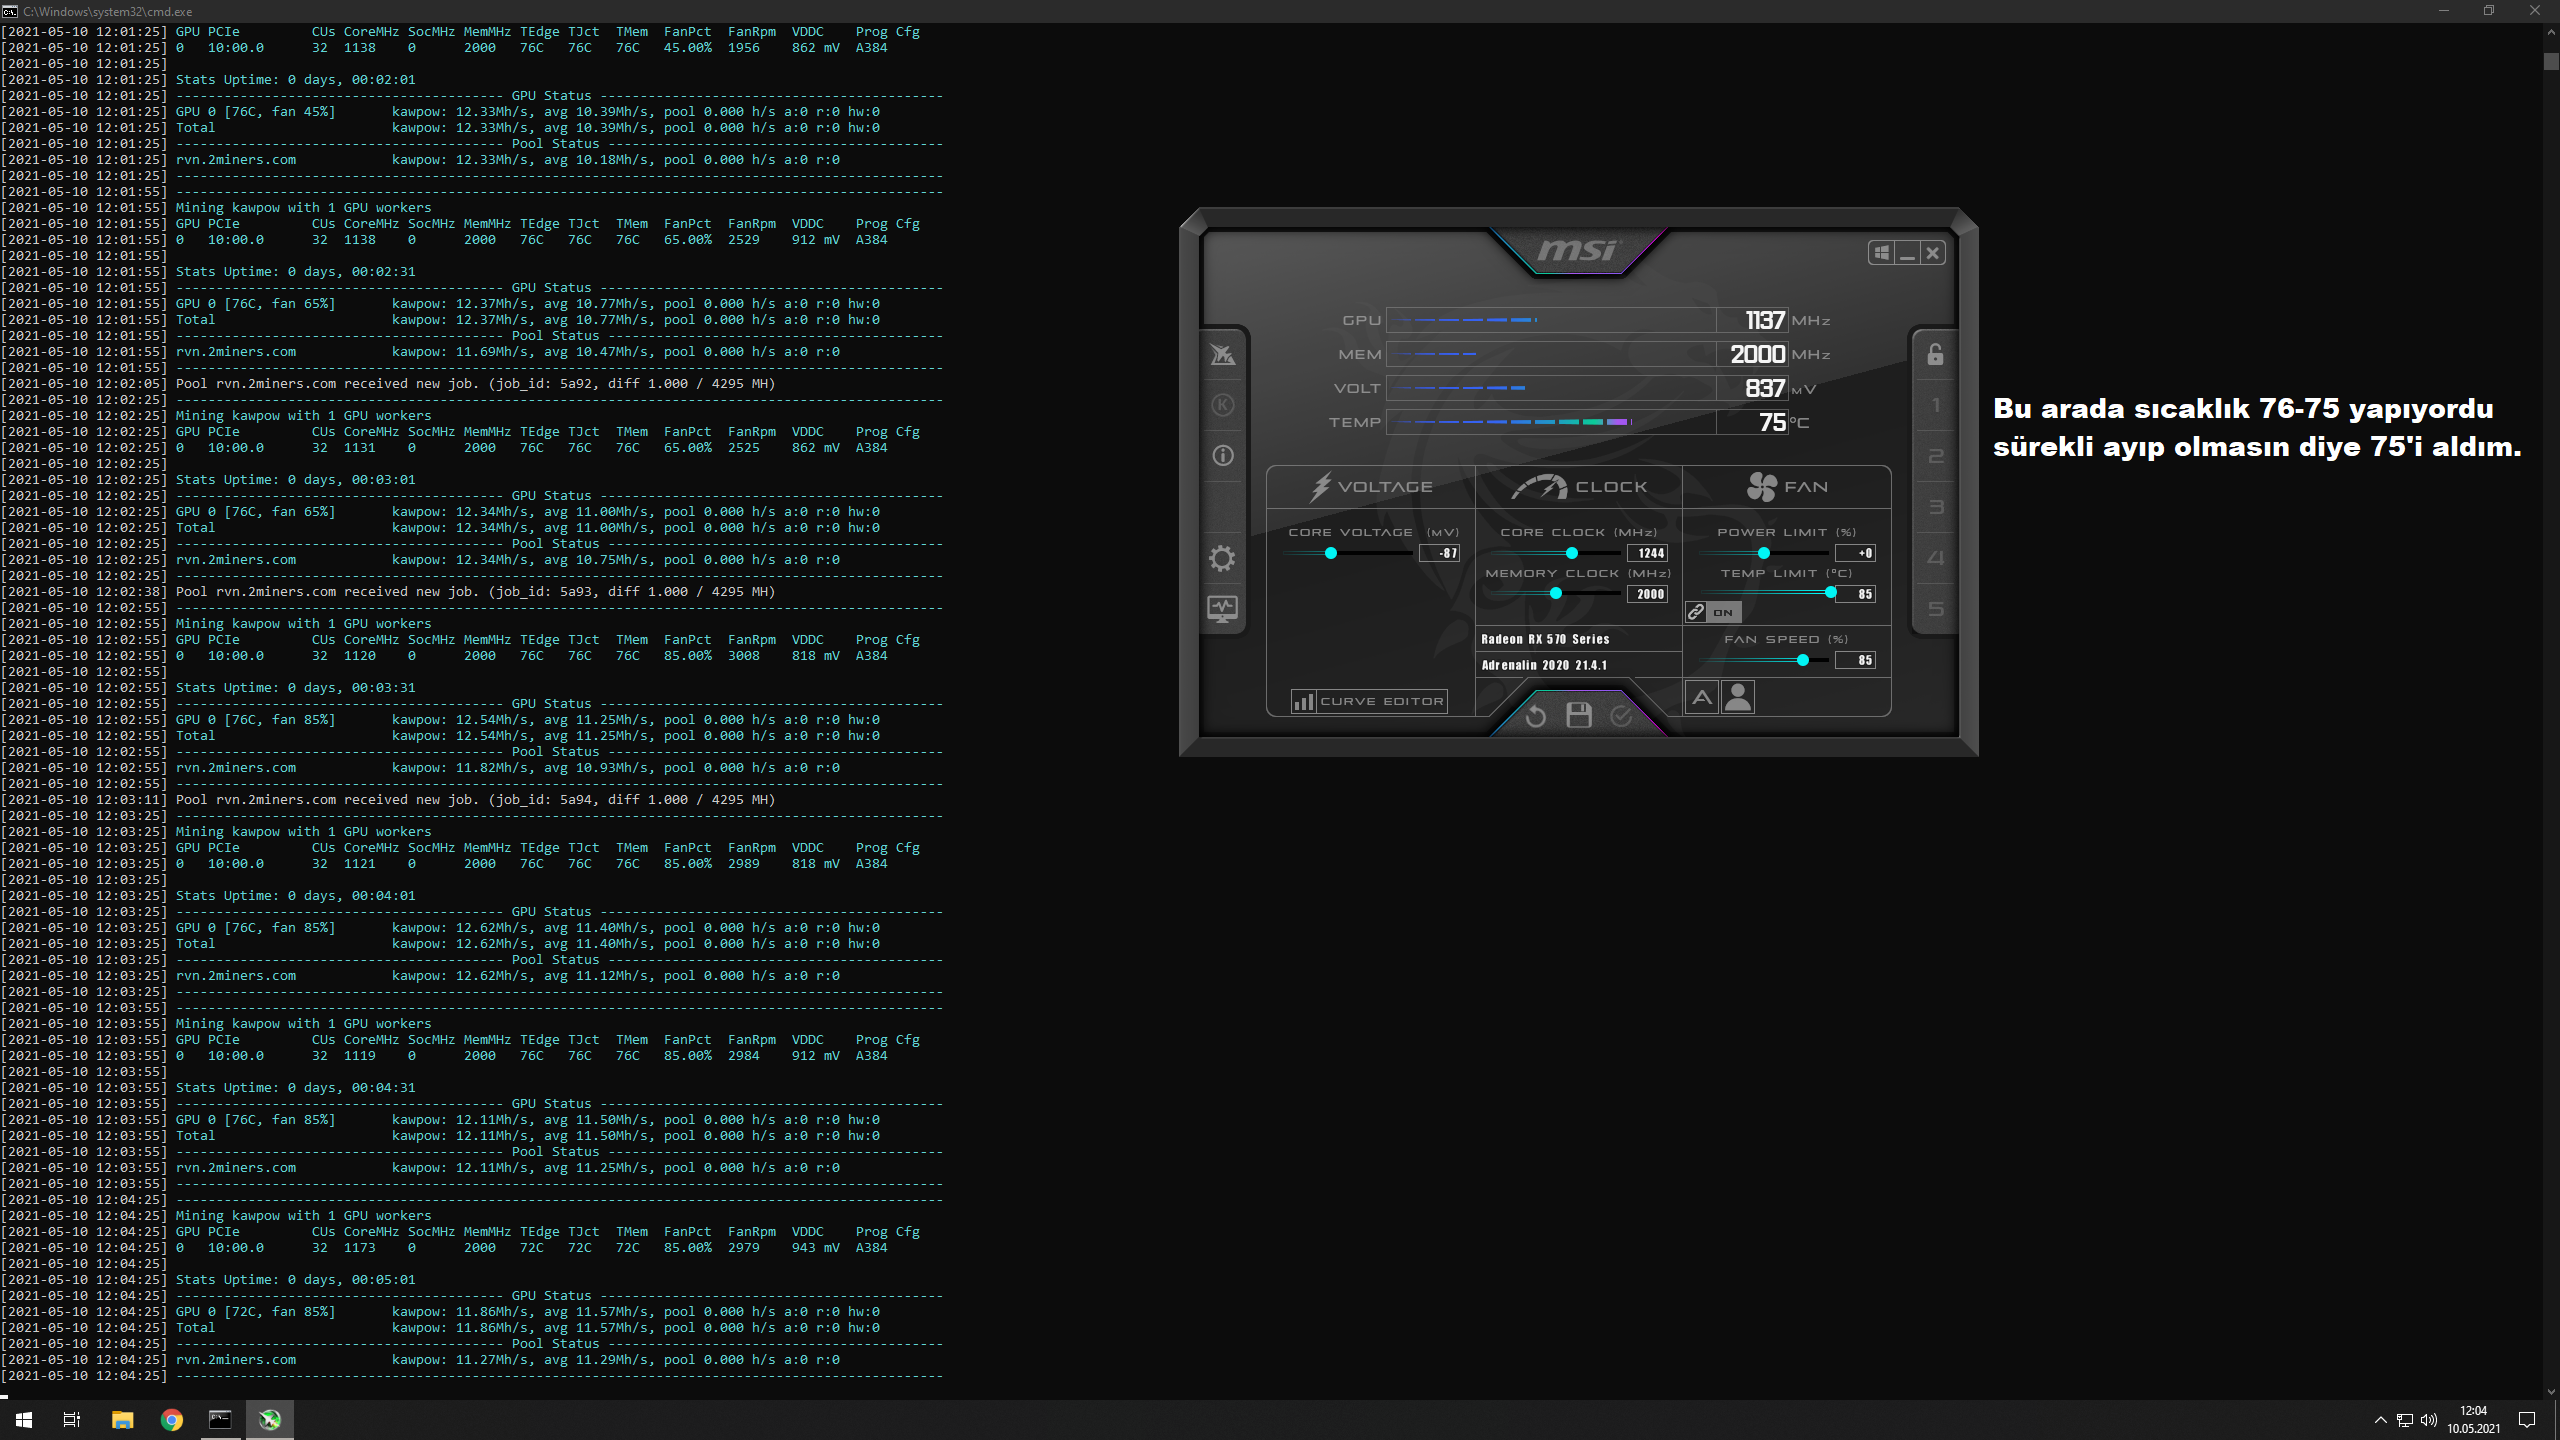This screenshot has height=1440, width=2560.
Task: Open the hardware monitor icon
Action: [1222, 608]
